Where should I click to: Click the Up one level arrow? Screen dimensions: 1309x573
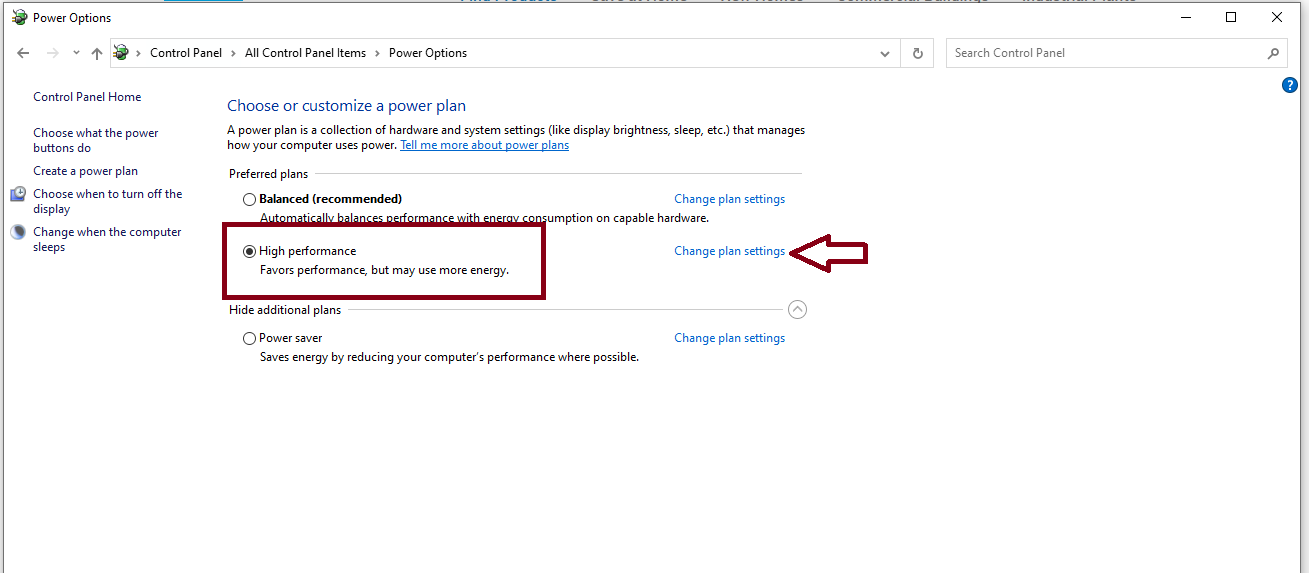96,54
